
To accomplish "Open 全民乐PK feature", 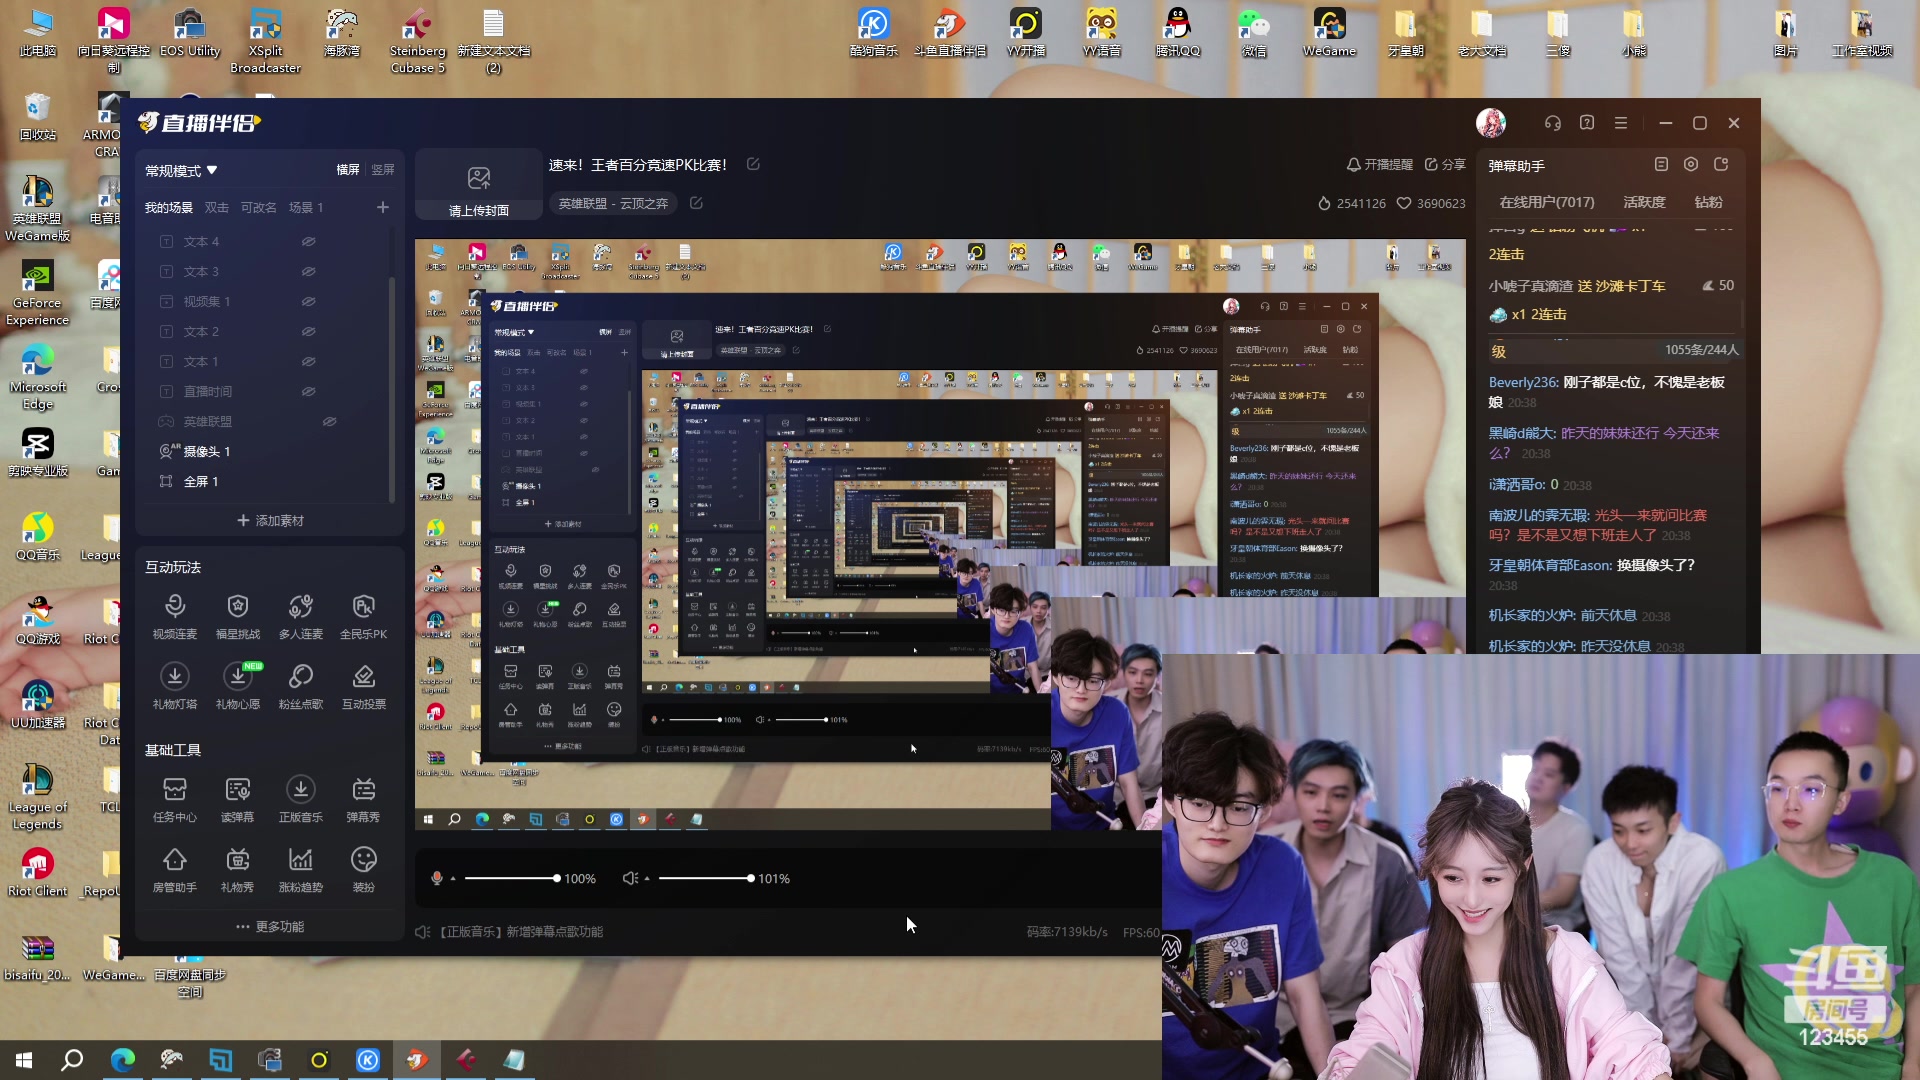I will coord(364,616).
